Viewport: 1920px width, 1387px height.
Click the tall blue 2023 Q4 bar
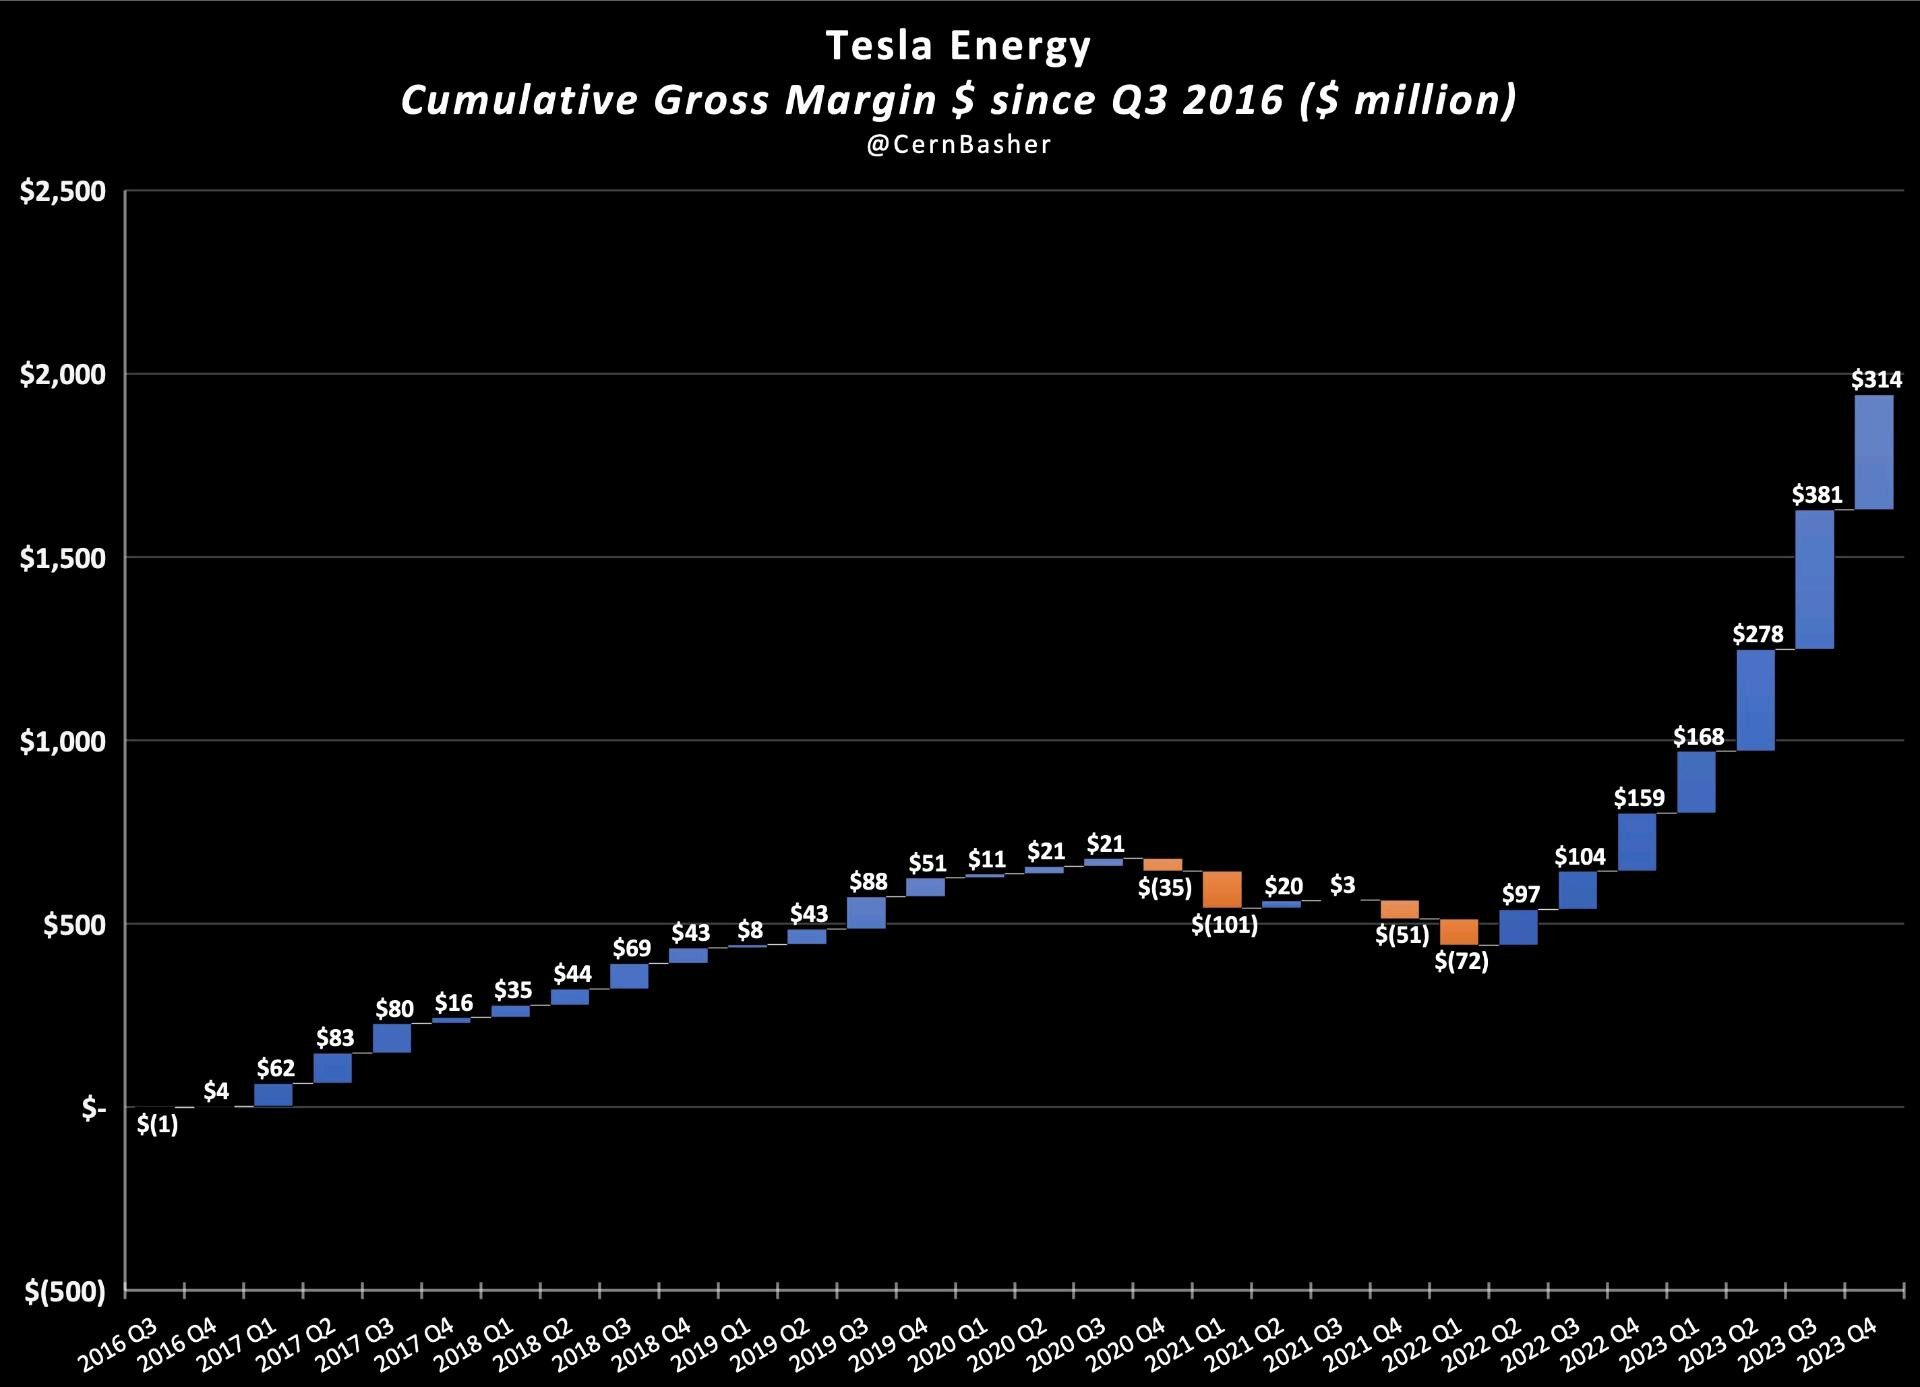click(1875, 452)
